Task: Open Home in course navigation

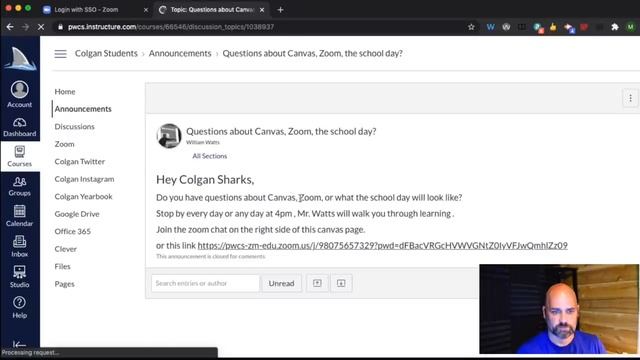Action: (65, 91)
